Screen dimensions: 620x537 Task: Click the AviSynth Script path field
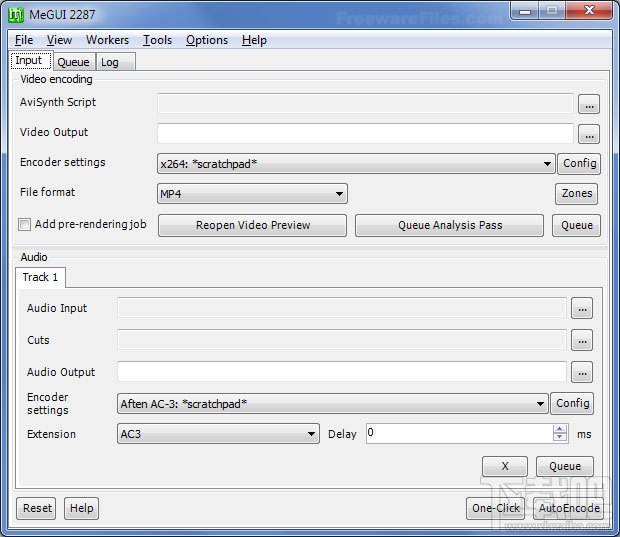(x=365, y=104)
